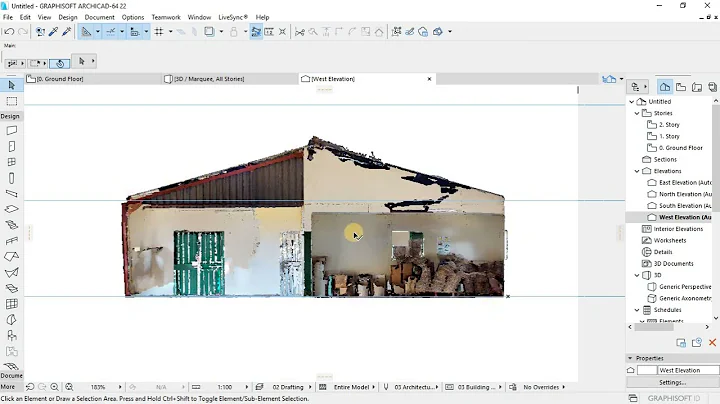Toggle the Grid Snap icon
Viewport: 720px width, 404px height.
coord(159,32)
